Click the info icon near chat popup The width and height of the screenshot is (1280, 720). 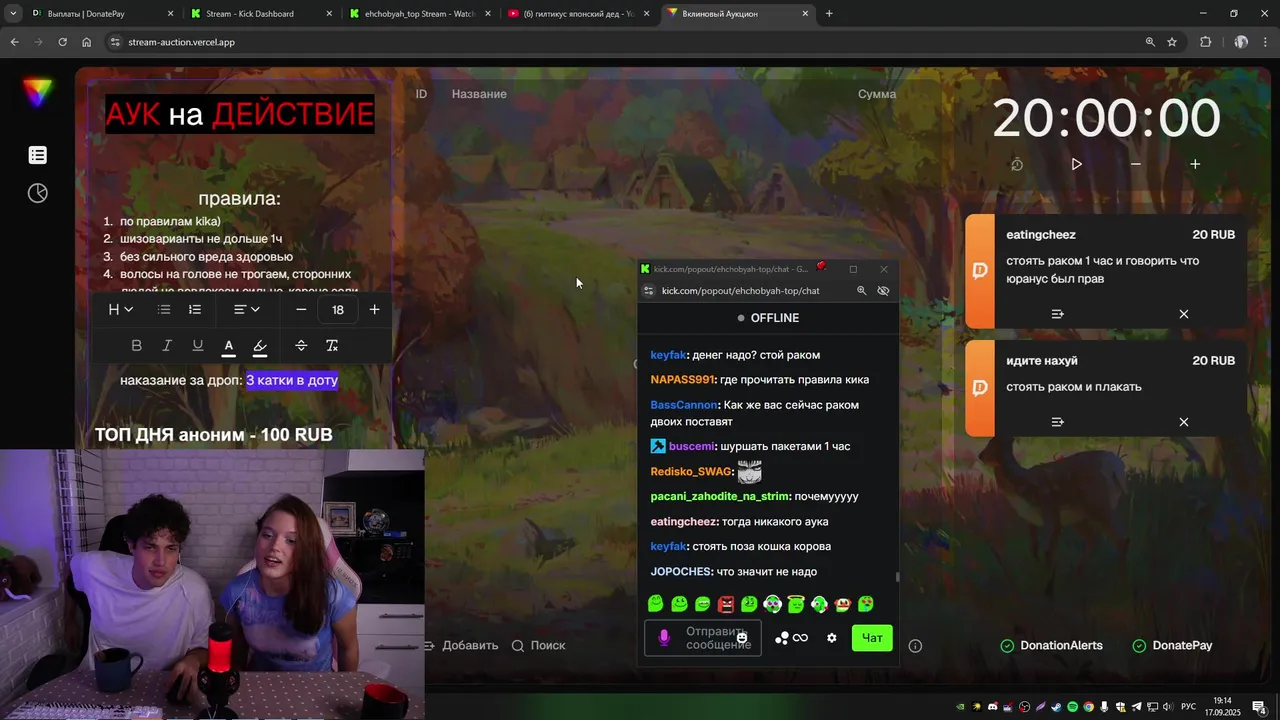point(915,646)
